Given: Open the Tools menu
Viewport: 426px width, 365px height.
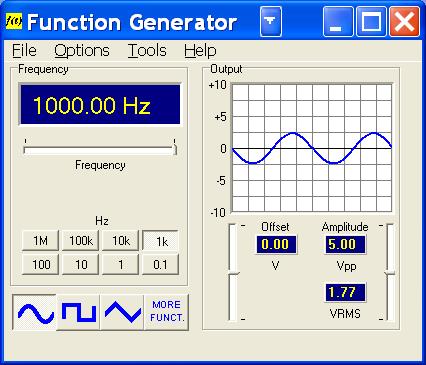Looking at the screenshot, I should pos(147,51).
